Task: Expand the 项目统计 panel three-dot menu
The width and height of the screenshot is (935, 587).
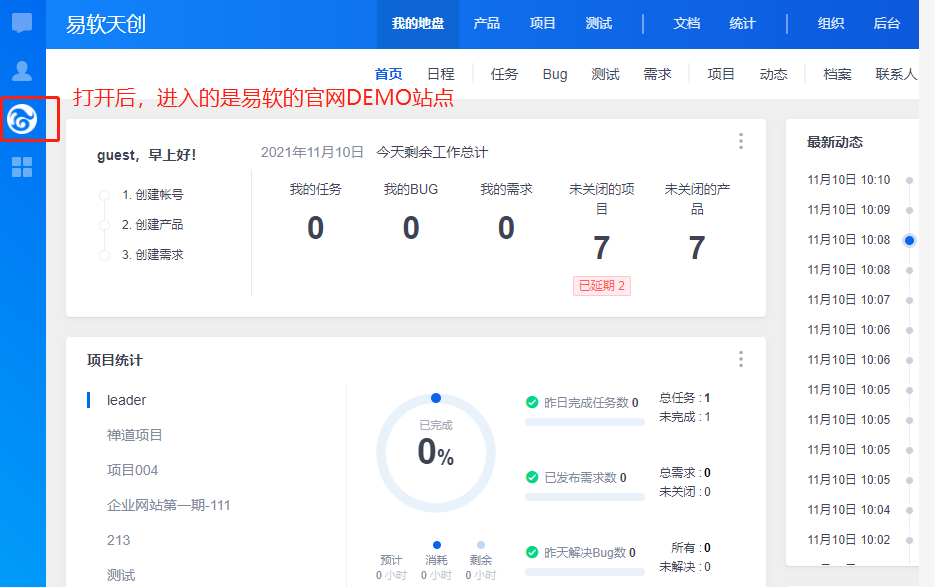Action: [x=740, y=359]
